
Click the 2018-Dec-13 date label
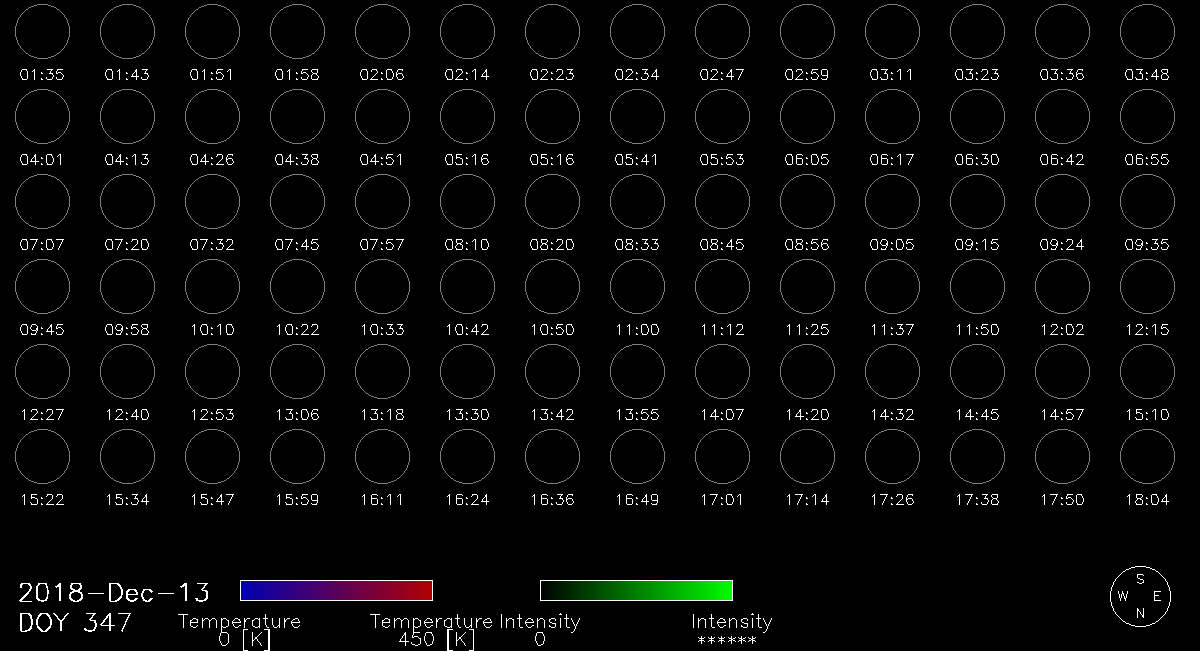click(114, 593)
